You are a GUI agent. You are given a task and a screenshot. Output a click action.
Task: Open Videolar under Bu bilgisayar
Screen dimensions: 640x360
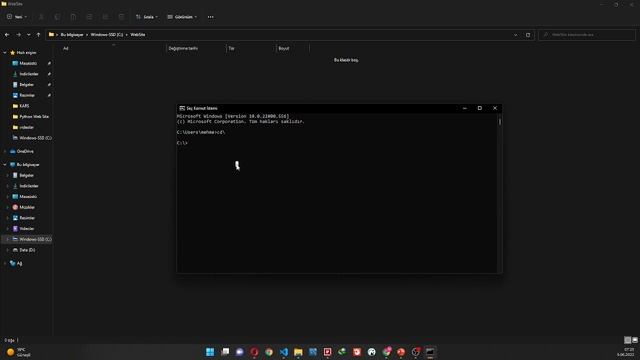tap(27, 229)
